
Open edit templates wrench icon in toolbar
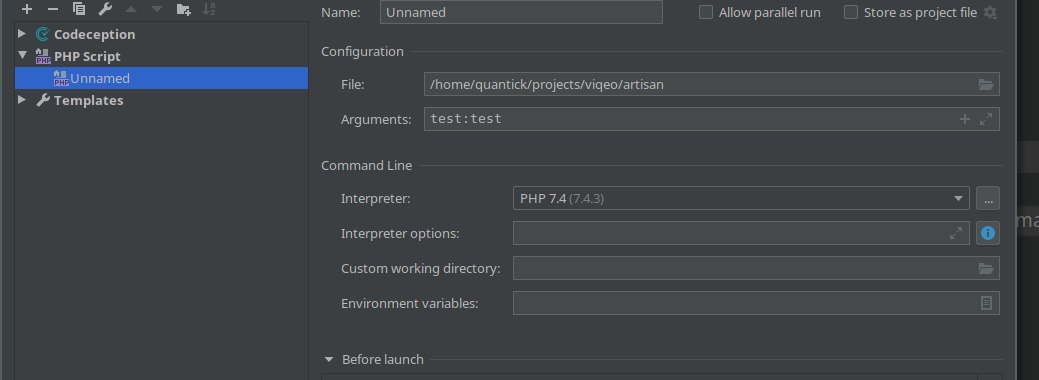pyautogui.click(x=105, y=9)
